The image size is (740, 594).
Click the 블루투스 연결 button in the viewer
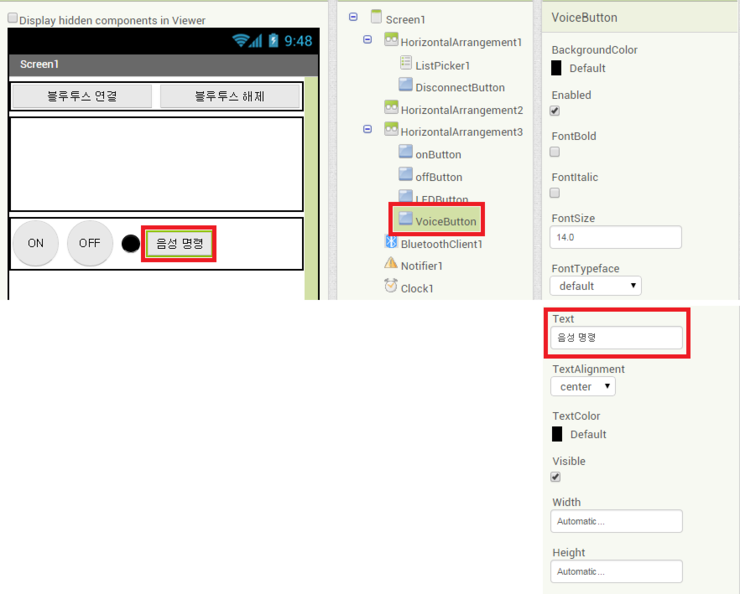[x=82, y=96]
